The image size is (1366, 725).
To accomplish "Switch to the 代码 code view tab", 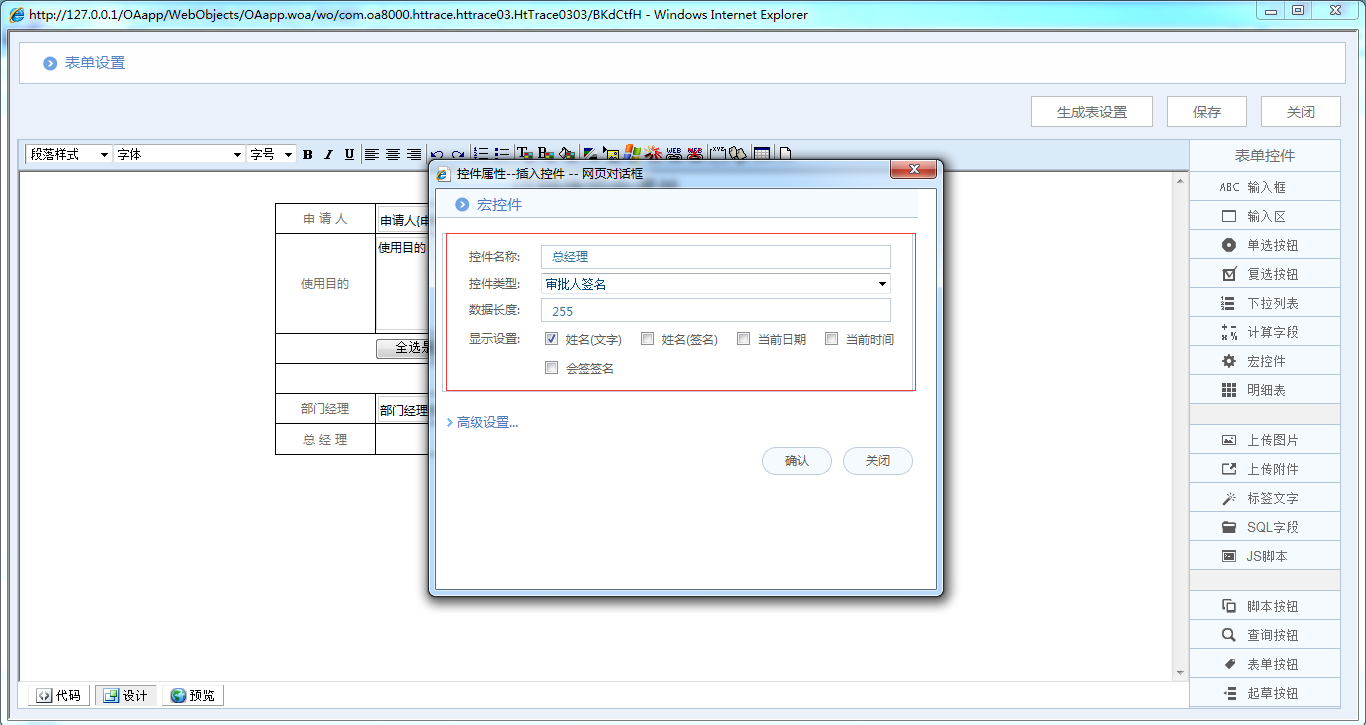I will click(58, 695).
